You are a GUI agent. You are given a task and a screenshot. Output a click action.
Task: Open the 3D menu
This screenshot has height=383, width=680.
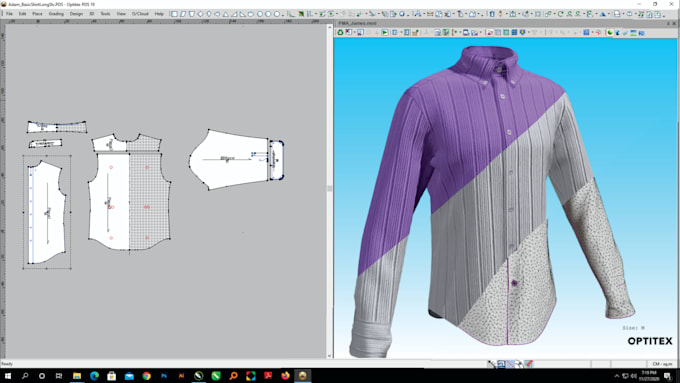pos(92,14)
